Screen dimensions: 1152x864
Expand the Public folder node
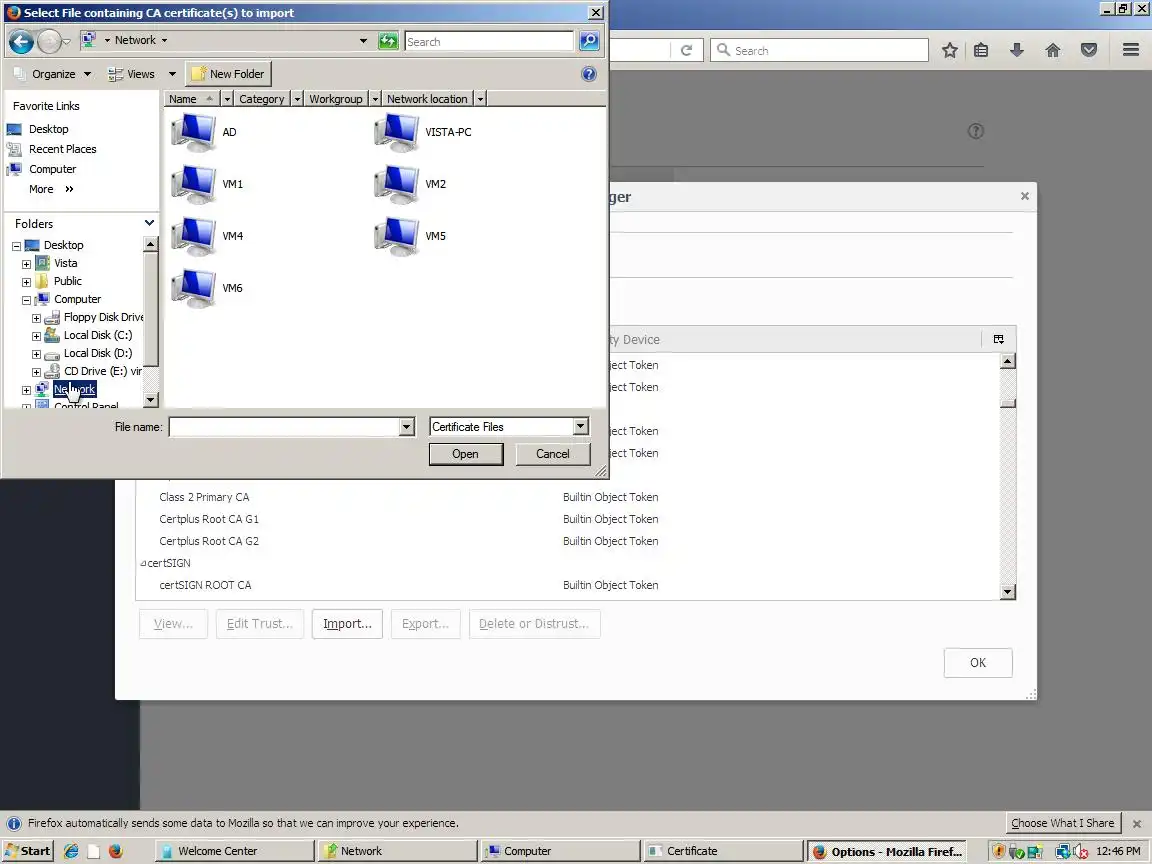coord(26,282)
